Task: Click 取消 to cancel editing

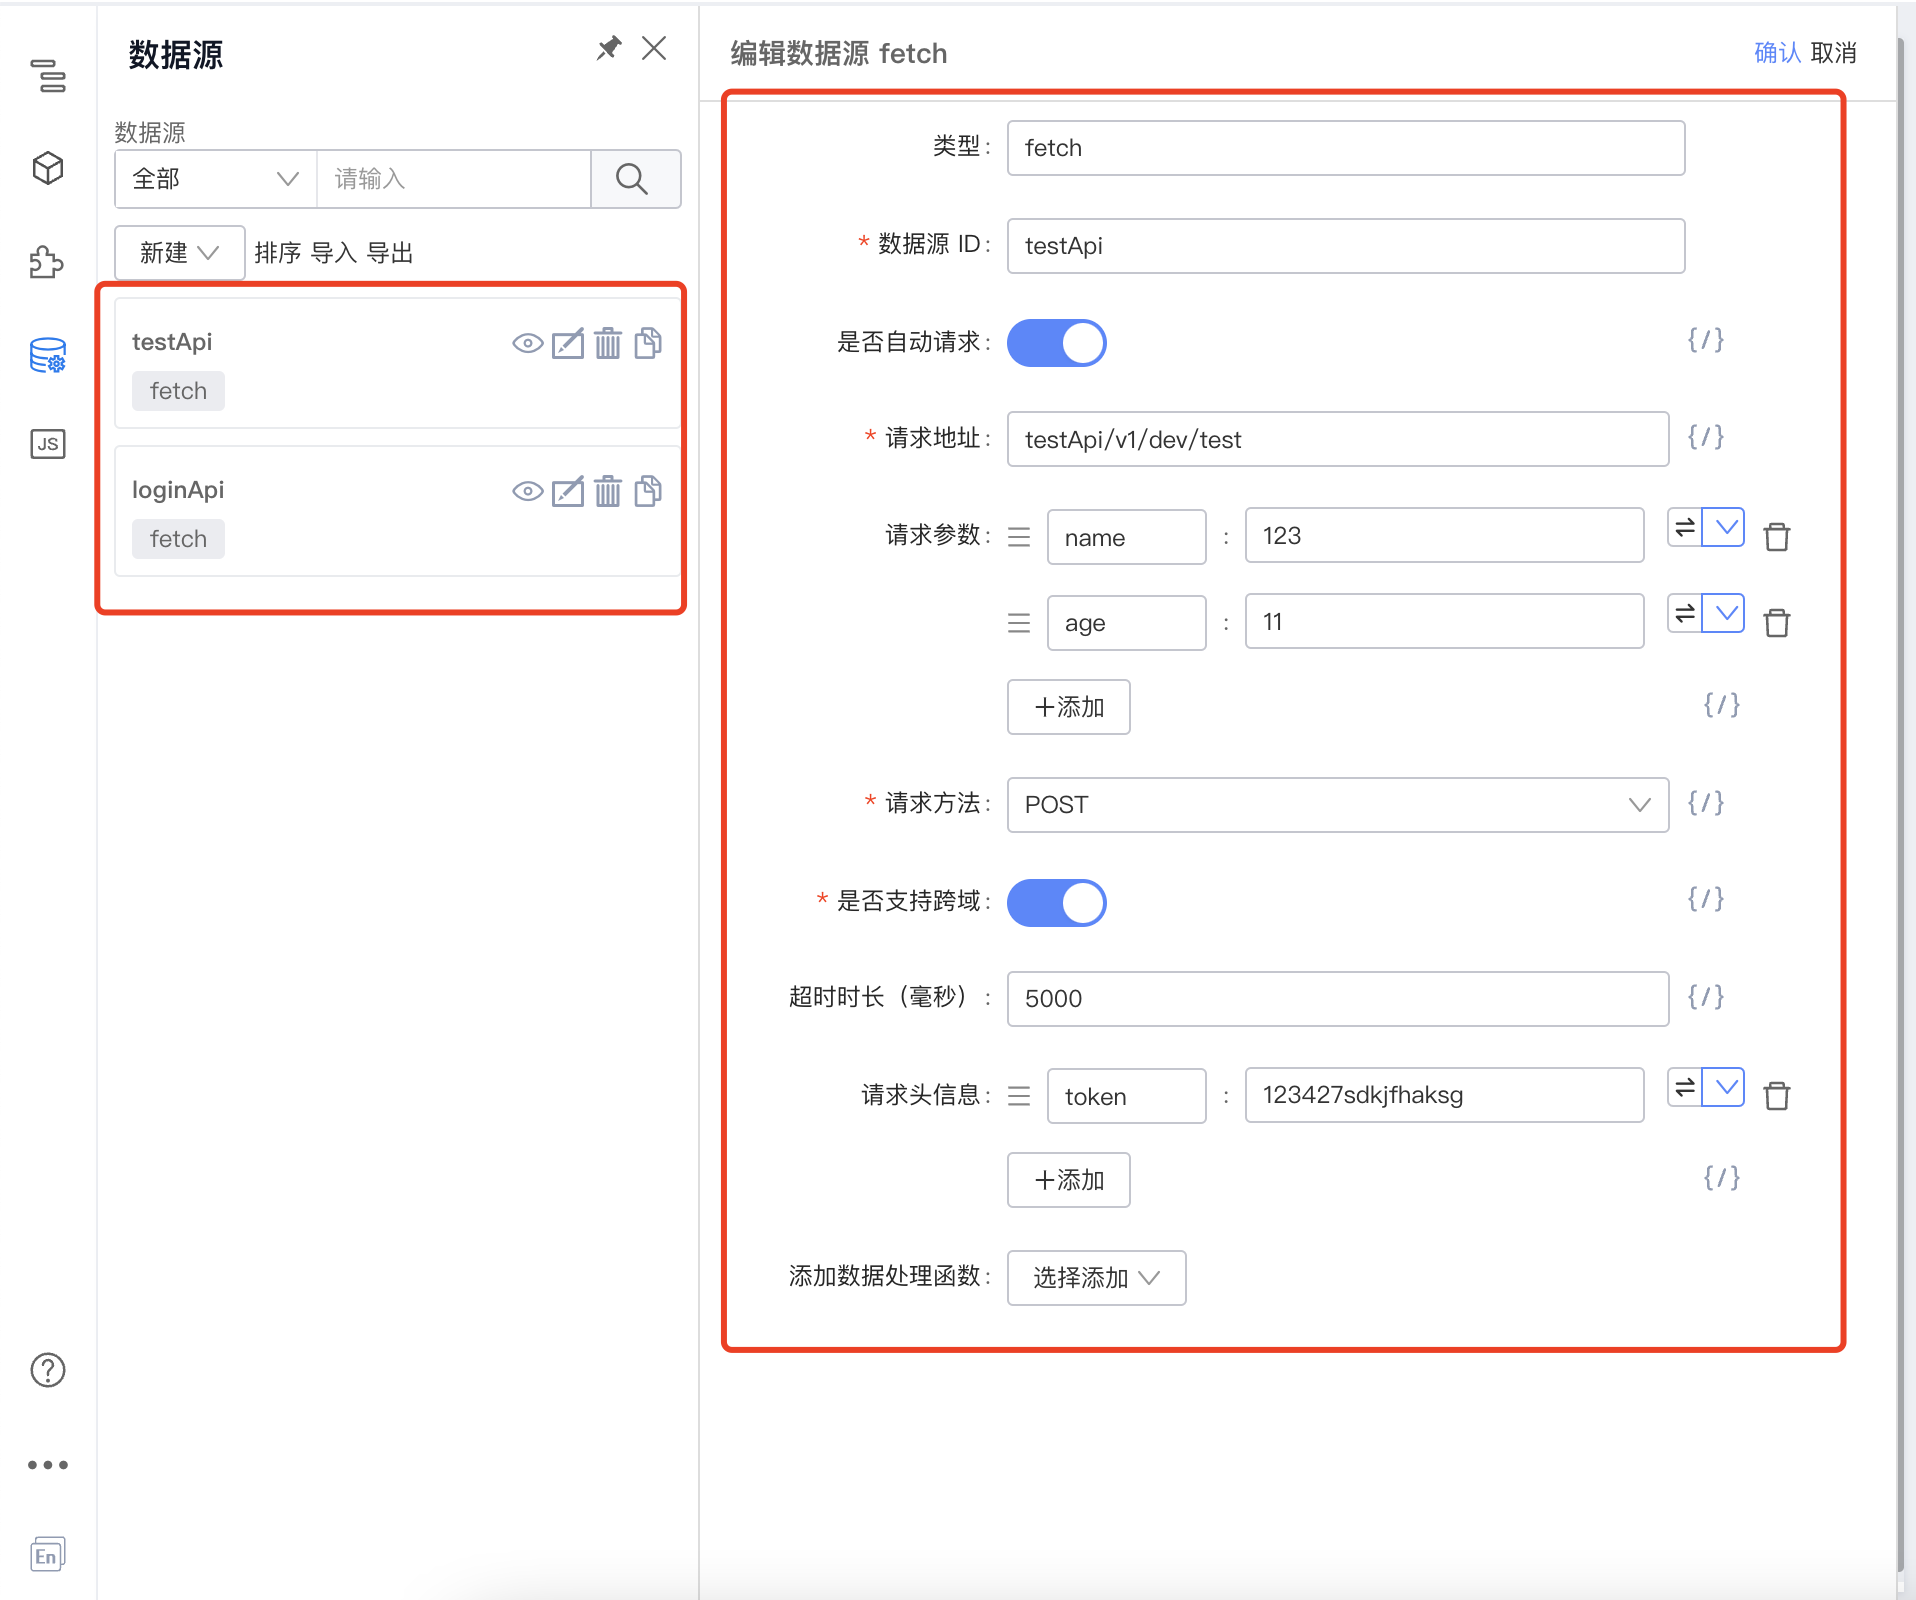Action: point(1833,53)
